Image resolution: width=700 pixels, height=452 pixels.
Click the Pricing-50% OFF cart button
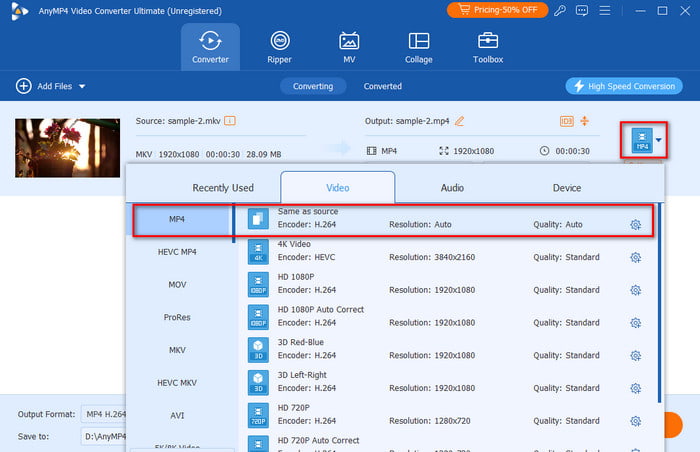497,10
